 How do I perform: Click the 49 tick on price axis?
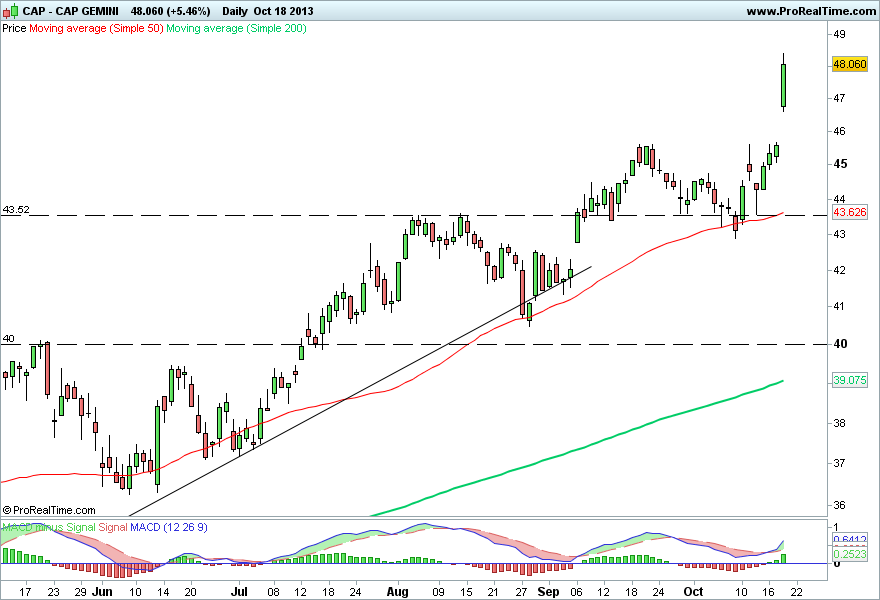(x=839, y=34)
